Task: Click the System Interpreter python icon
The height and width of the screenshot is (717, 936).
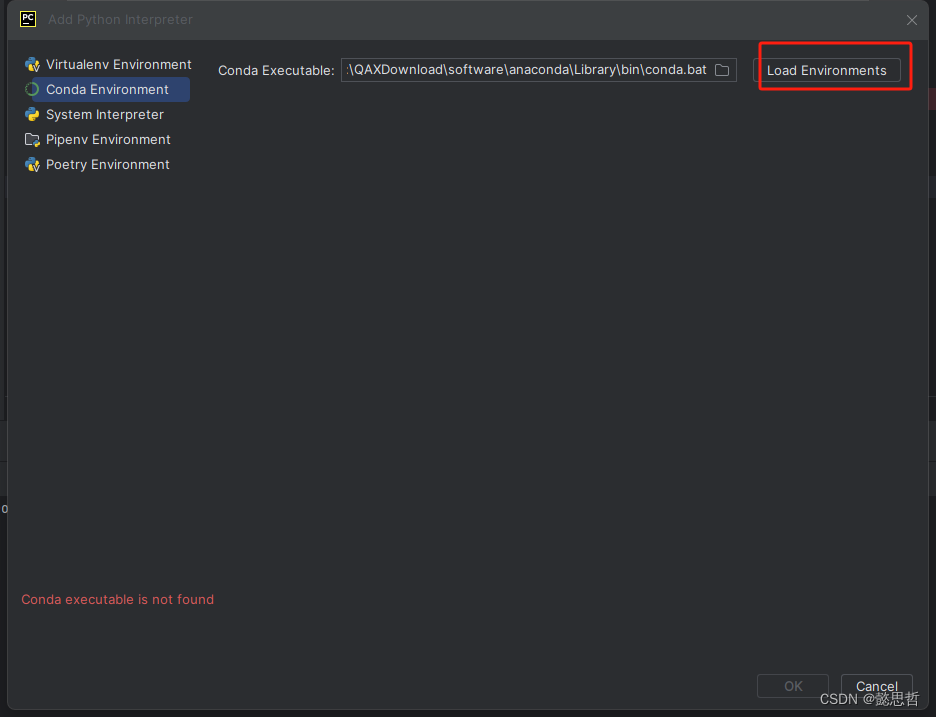Action: click(x=32, y=115)
